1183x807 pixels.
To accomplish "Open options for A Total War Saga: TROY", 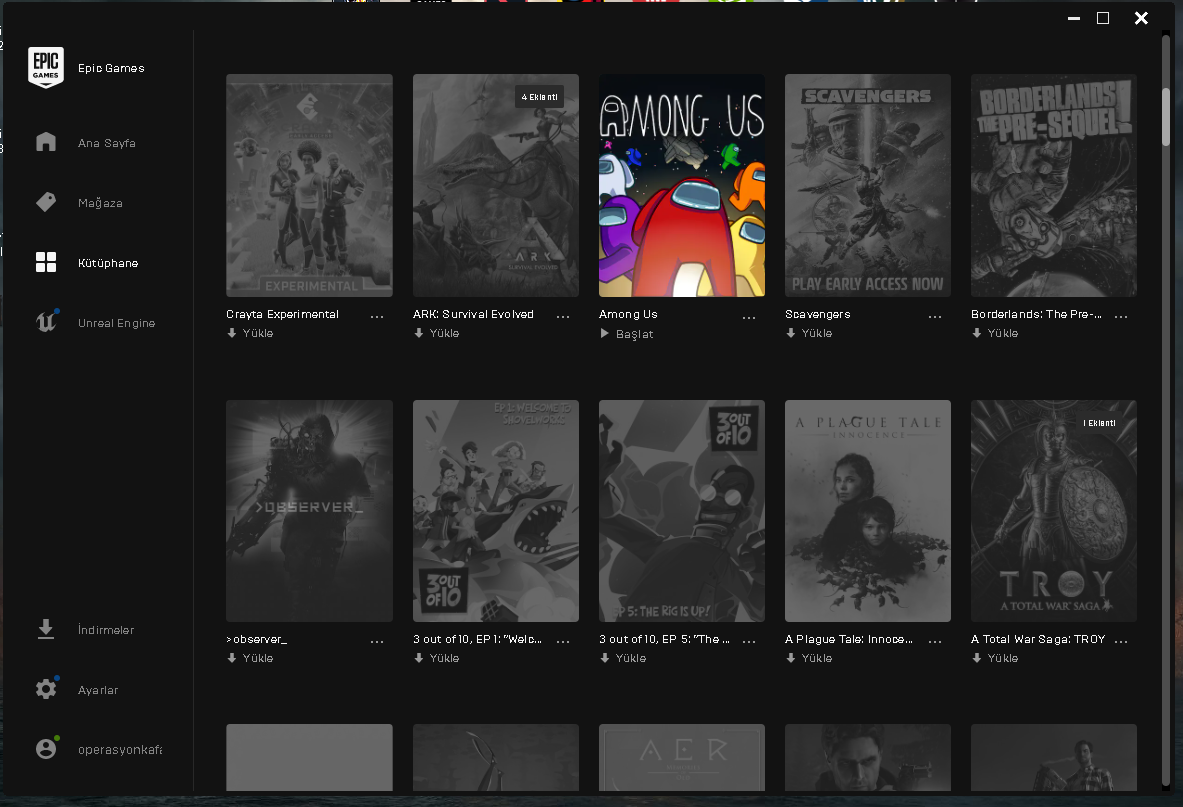I will 1121,642.
